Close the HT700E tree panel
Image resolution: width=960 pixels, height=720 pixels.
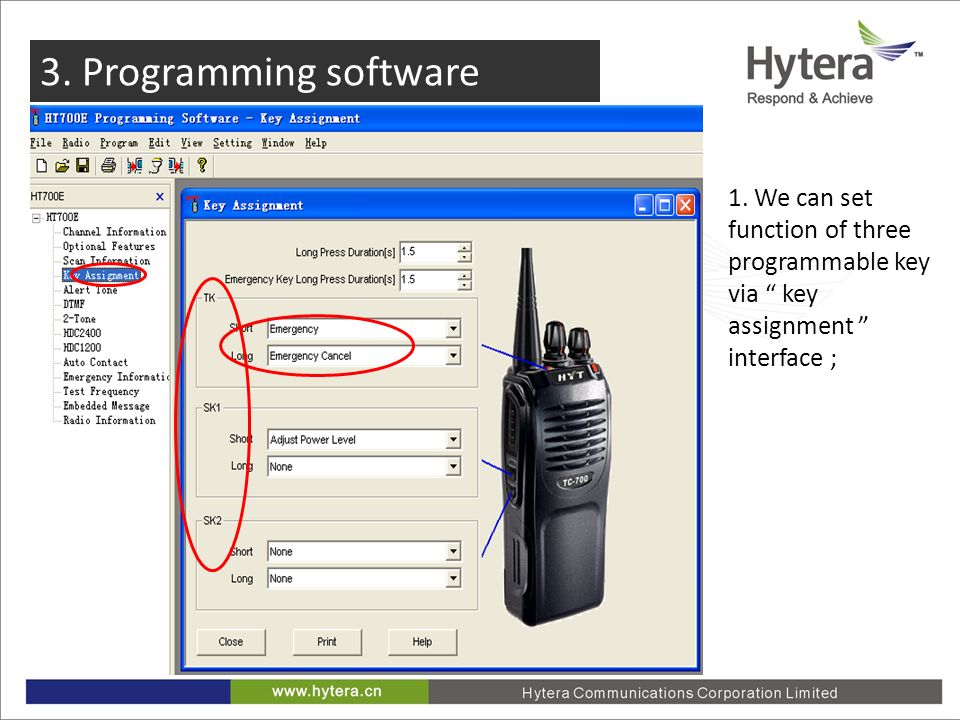tap(160, 197)
